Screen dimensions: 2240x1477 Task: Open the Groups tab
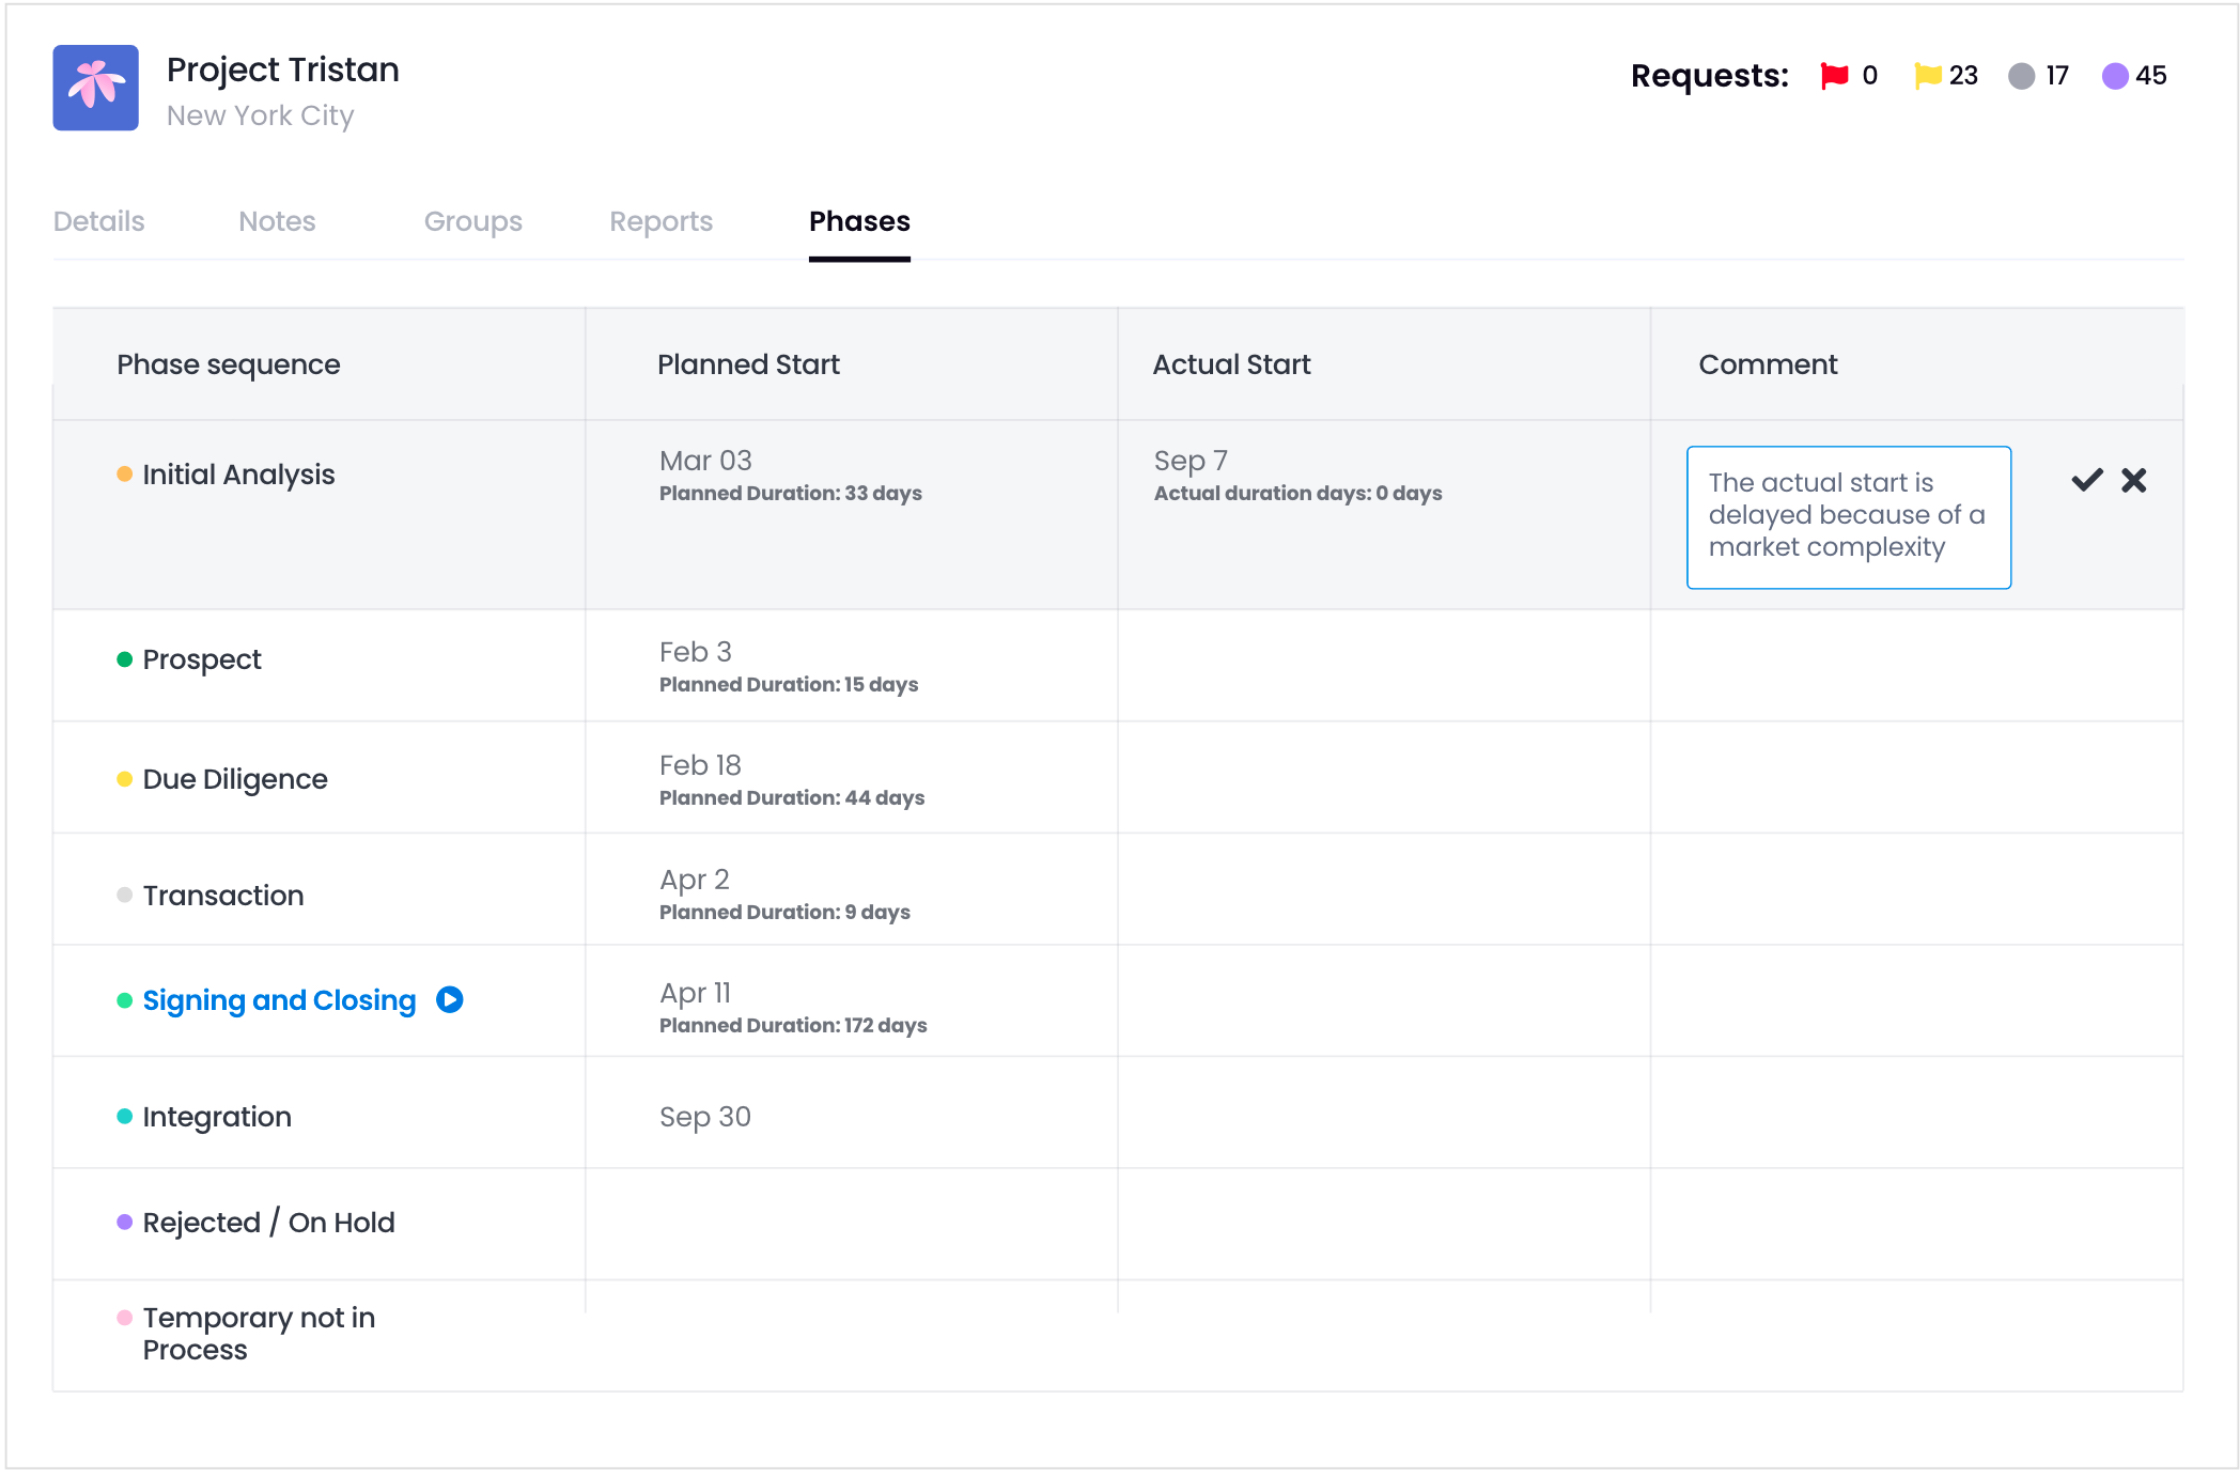tap(472, 221)
